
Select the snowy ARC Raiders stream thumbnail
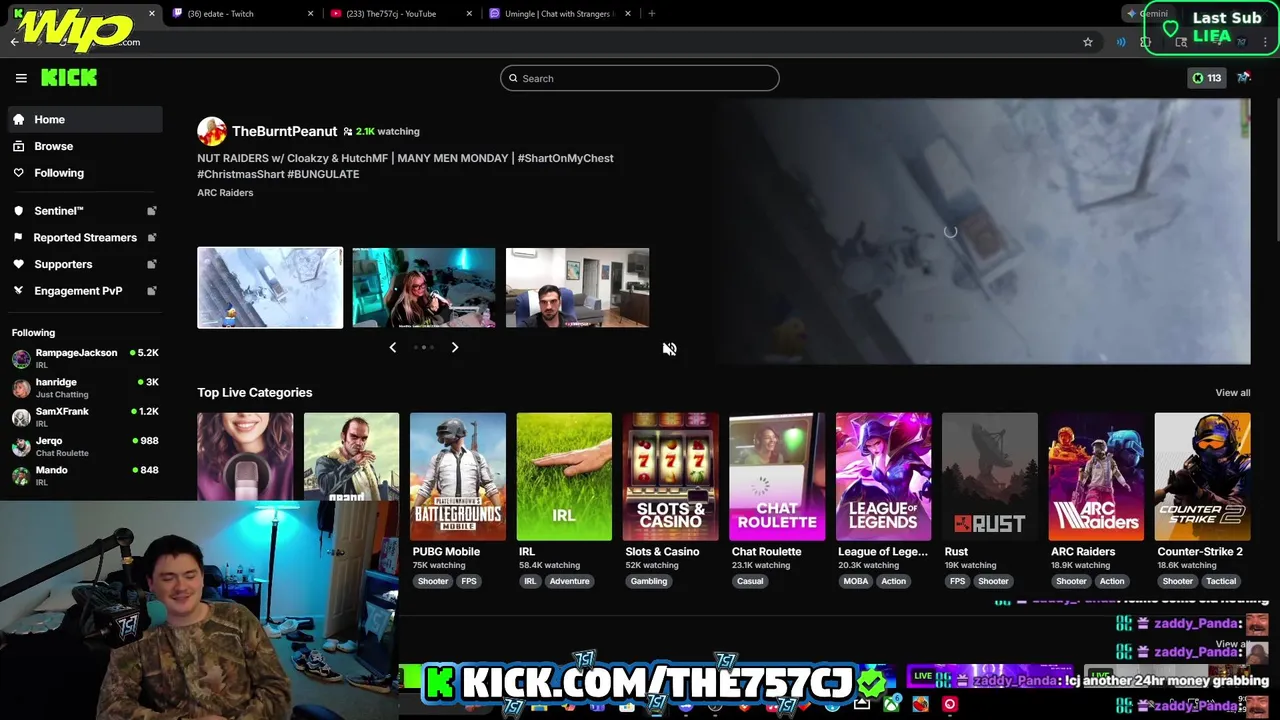coord(270,288)
